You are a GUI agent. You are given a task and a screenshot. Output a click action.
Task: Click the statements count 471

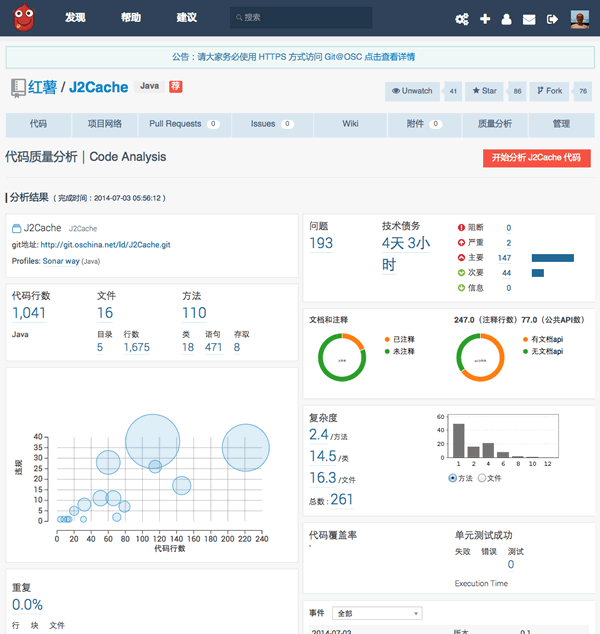coord(213,348)
